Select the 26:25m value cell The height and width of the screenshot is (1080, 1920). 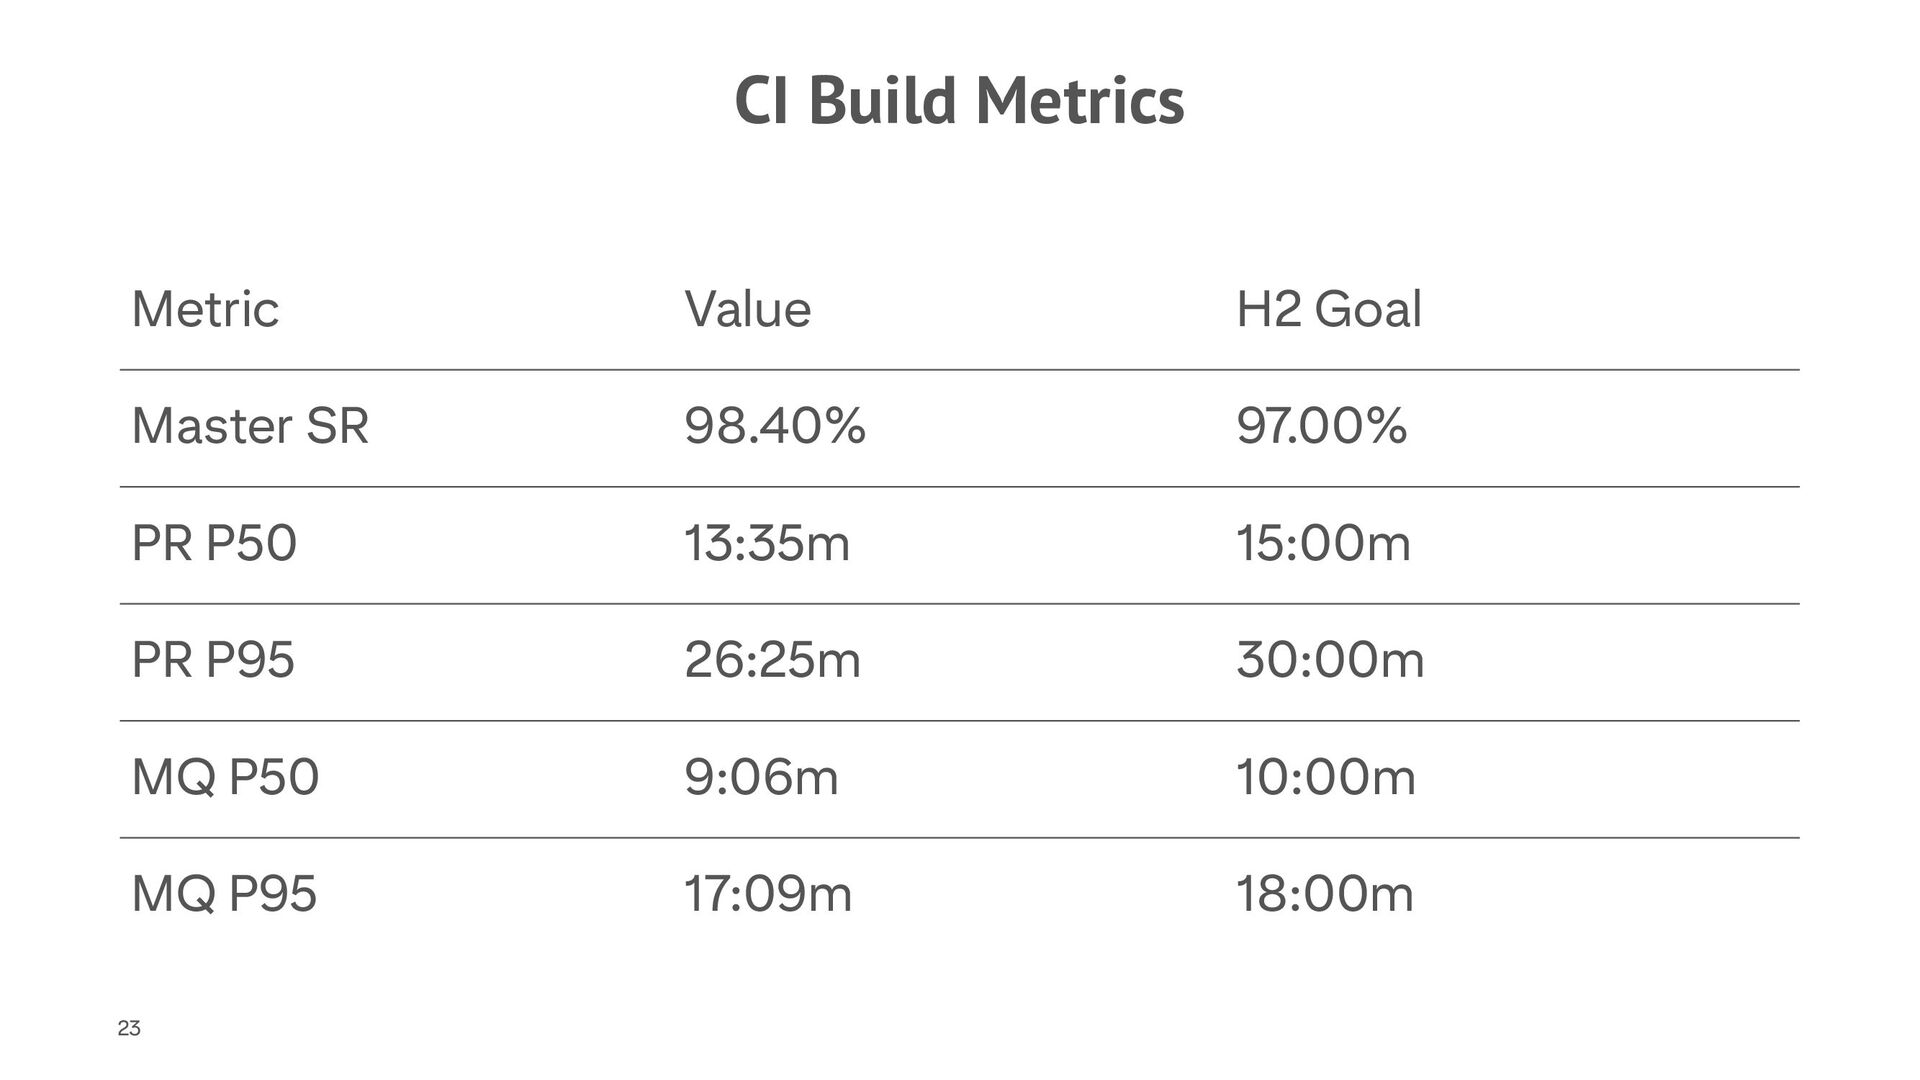(x=772, y=660)
